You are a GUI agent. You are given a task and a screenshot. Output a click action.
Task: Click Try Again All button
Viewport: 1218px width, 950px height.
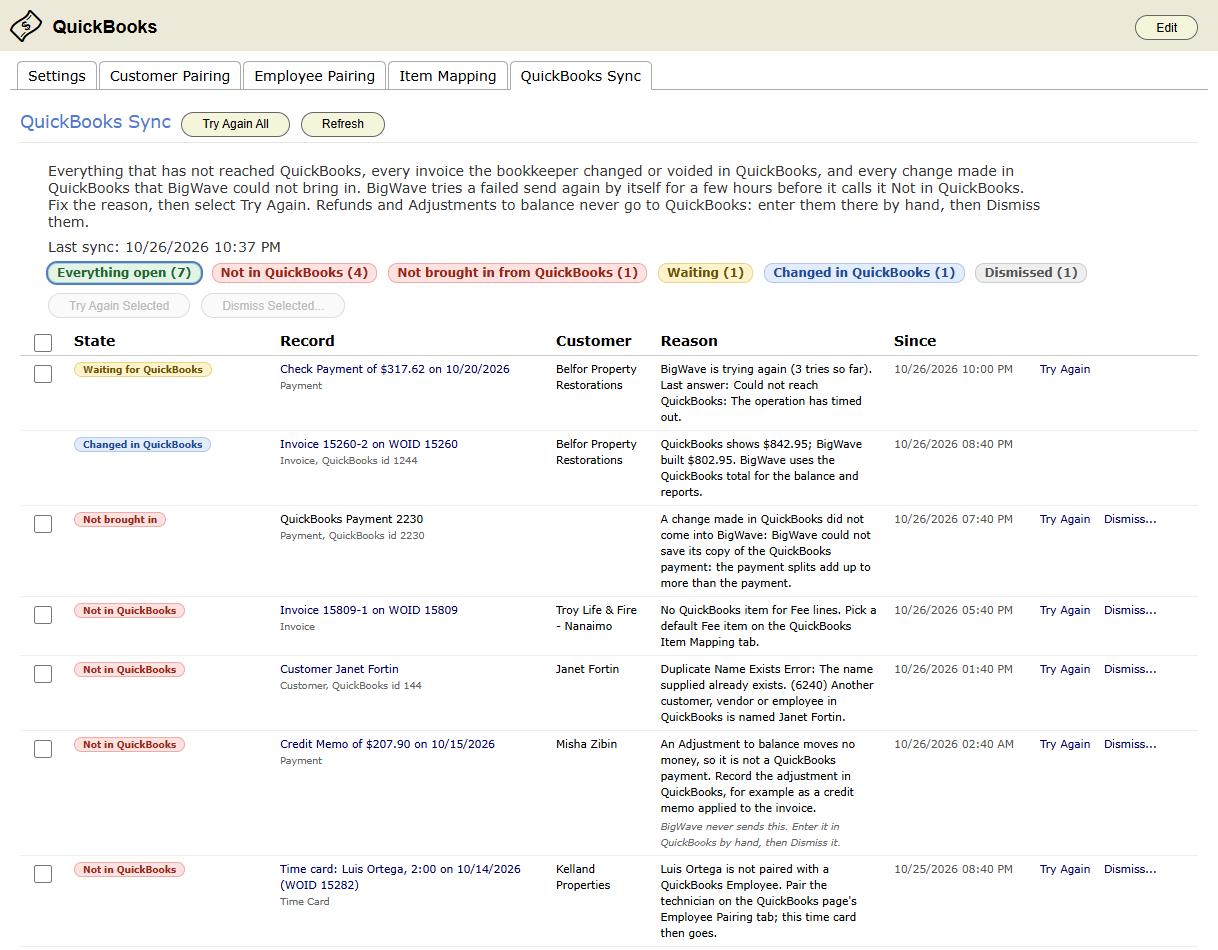236,124
